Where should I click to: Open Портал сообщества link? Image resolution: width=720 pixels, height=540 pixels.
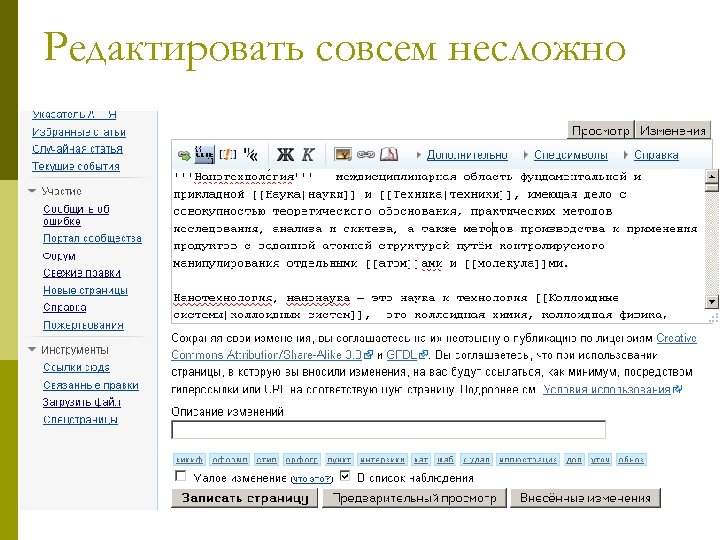click(x=92, y=238)
